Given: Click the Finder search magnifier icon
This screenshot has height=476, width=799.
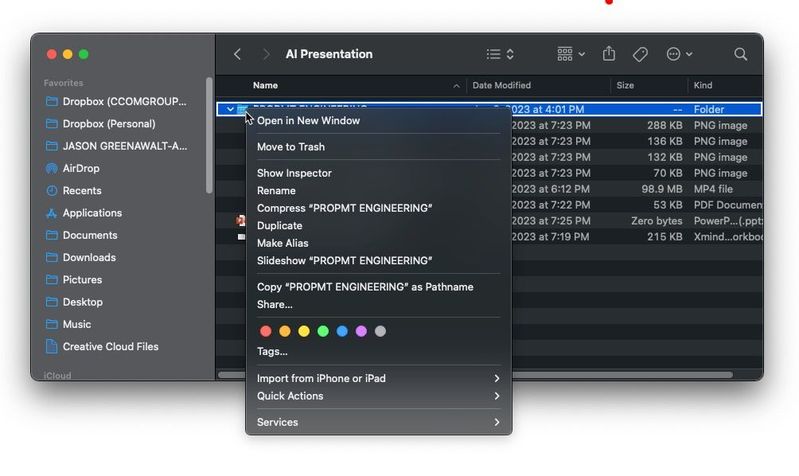Looking at the screenshot, I should coord(740,54).
